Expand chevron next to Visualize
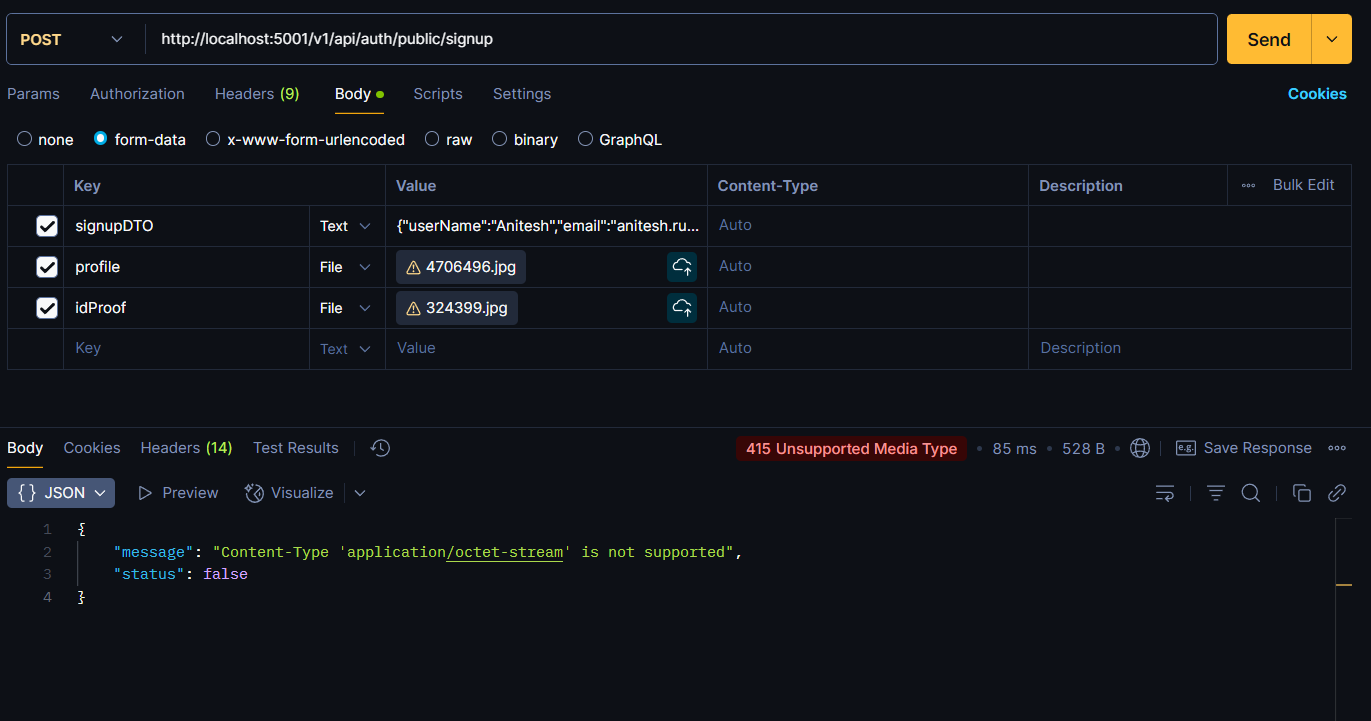 pyautogui.click(x=360, y=493)
